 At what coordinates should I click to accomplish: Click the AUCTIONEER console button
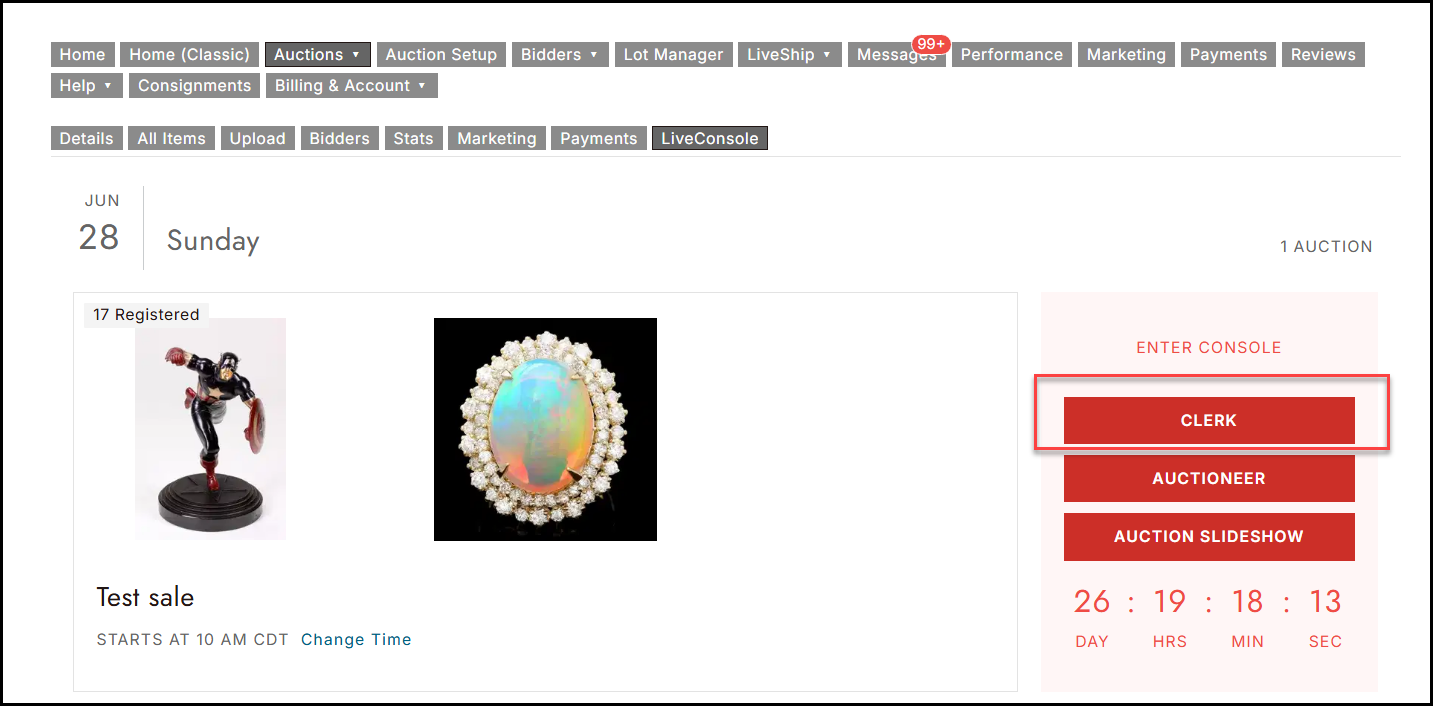coord(1209,478)
